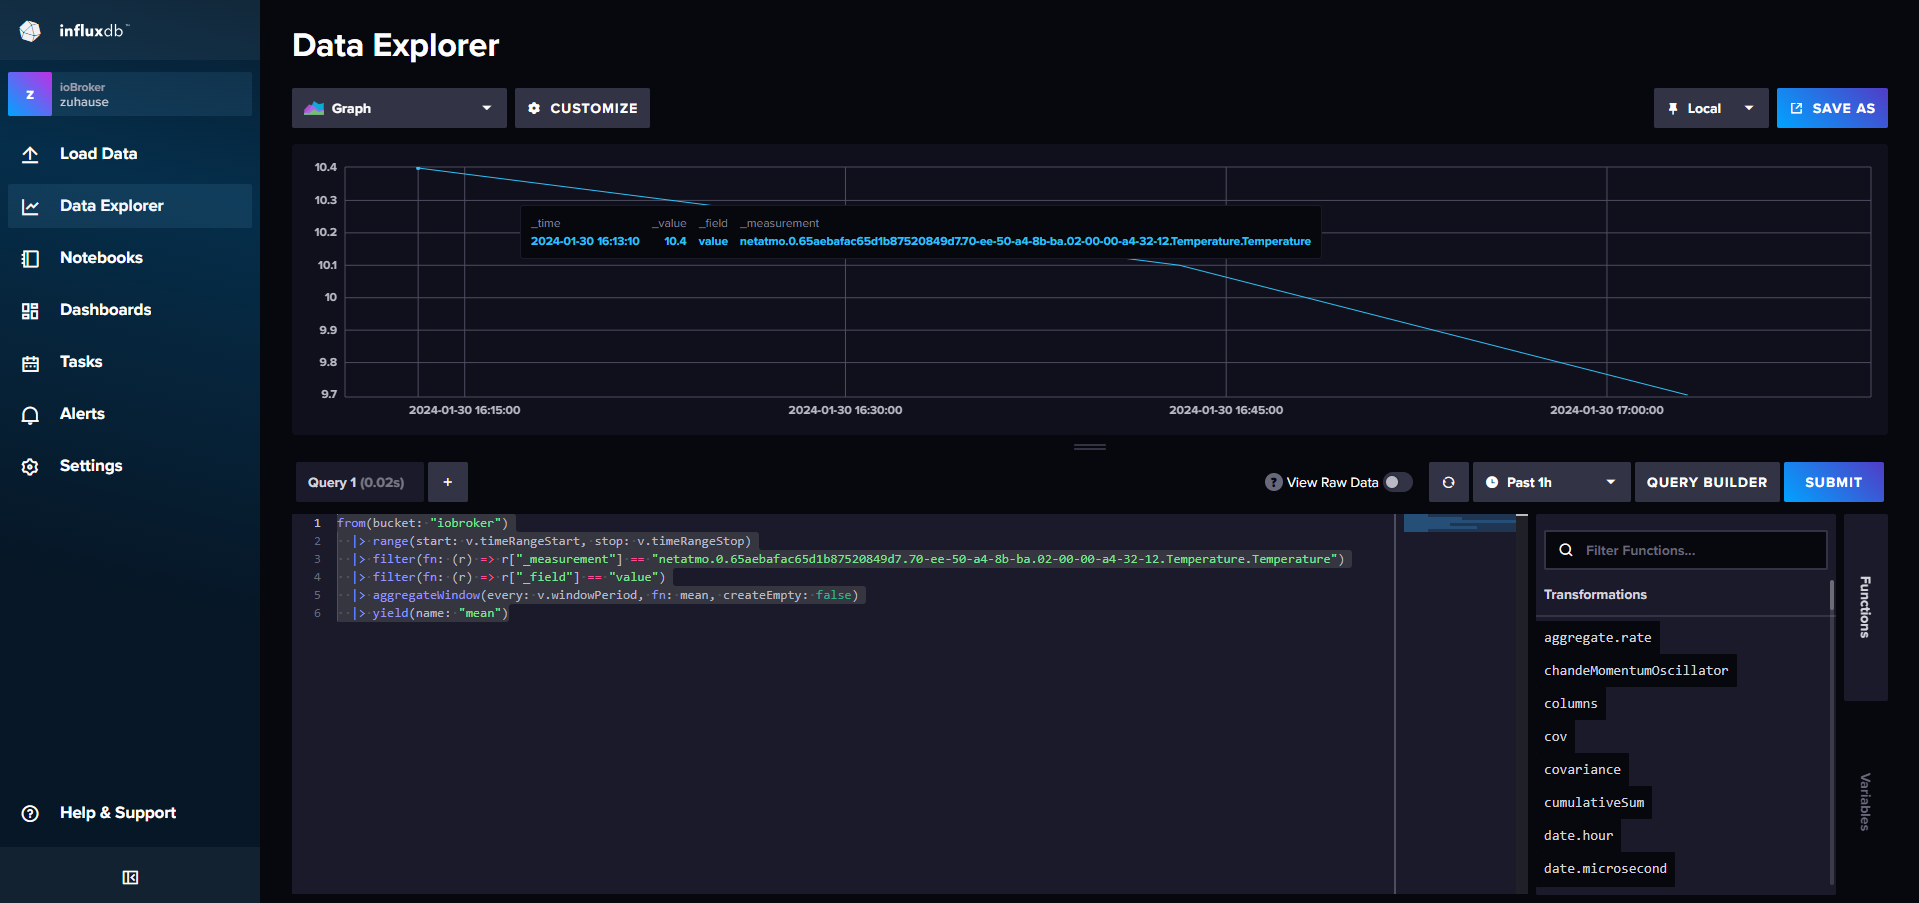Refresh the query results
The image size is (1919, 903).
tap(1448, 482)
